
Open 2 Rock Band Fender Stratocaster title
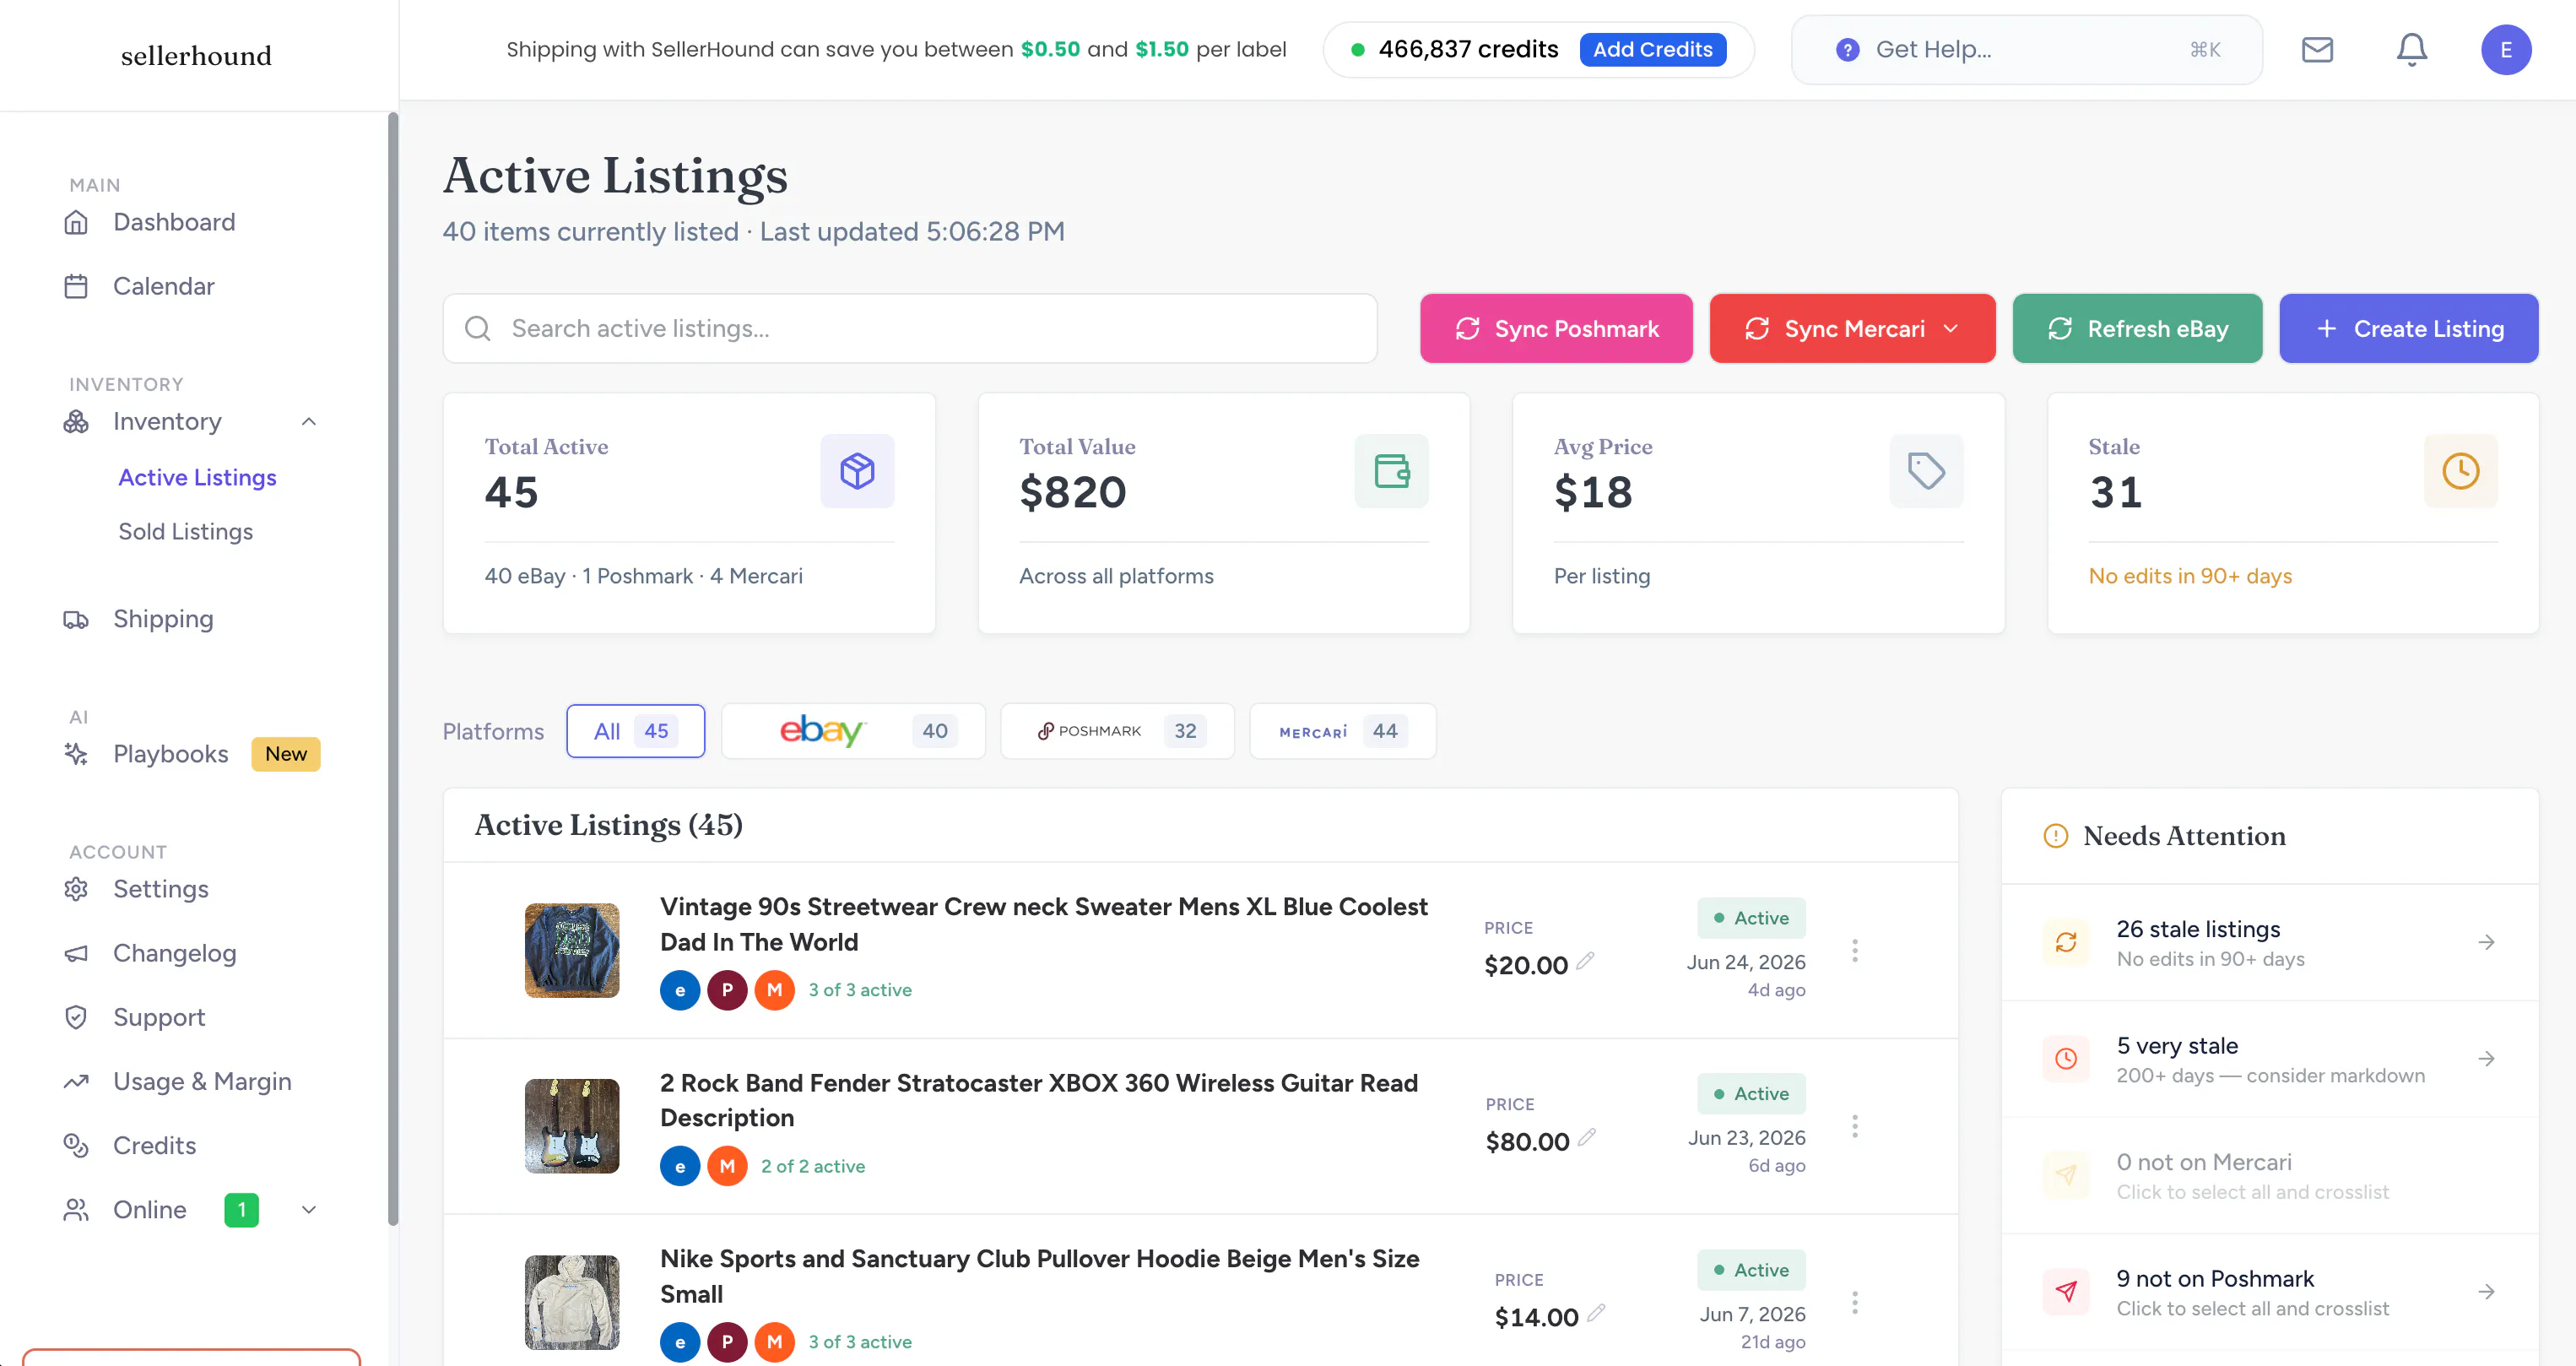point(1039,1100)
